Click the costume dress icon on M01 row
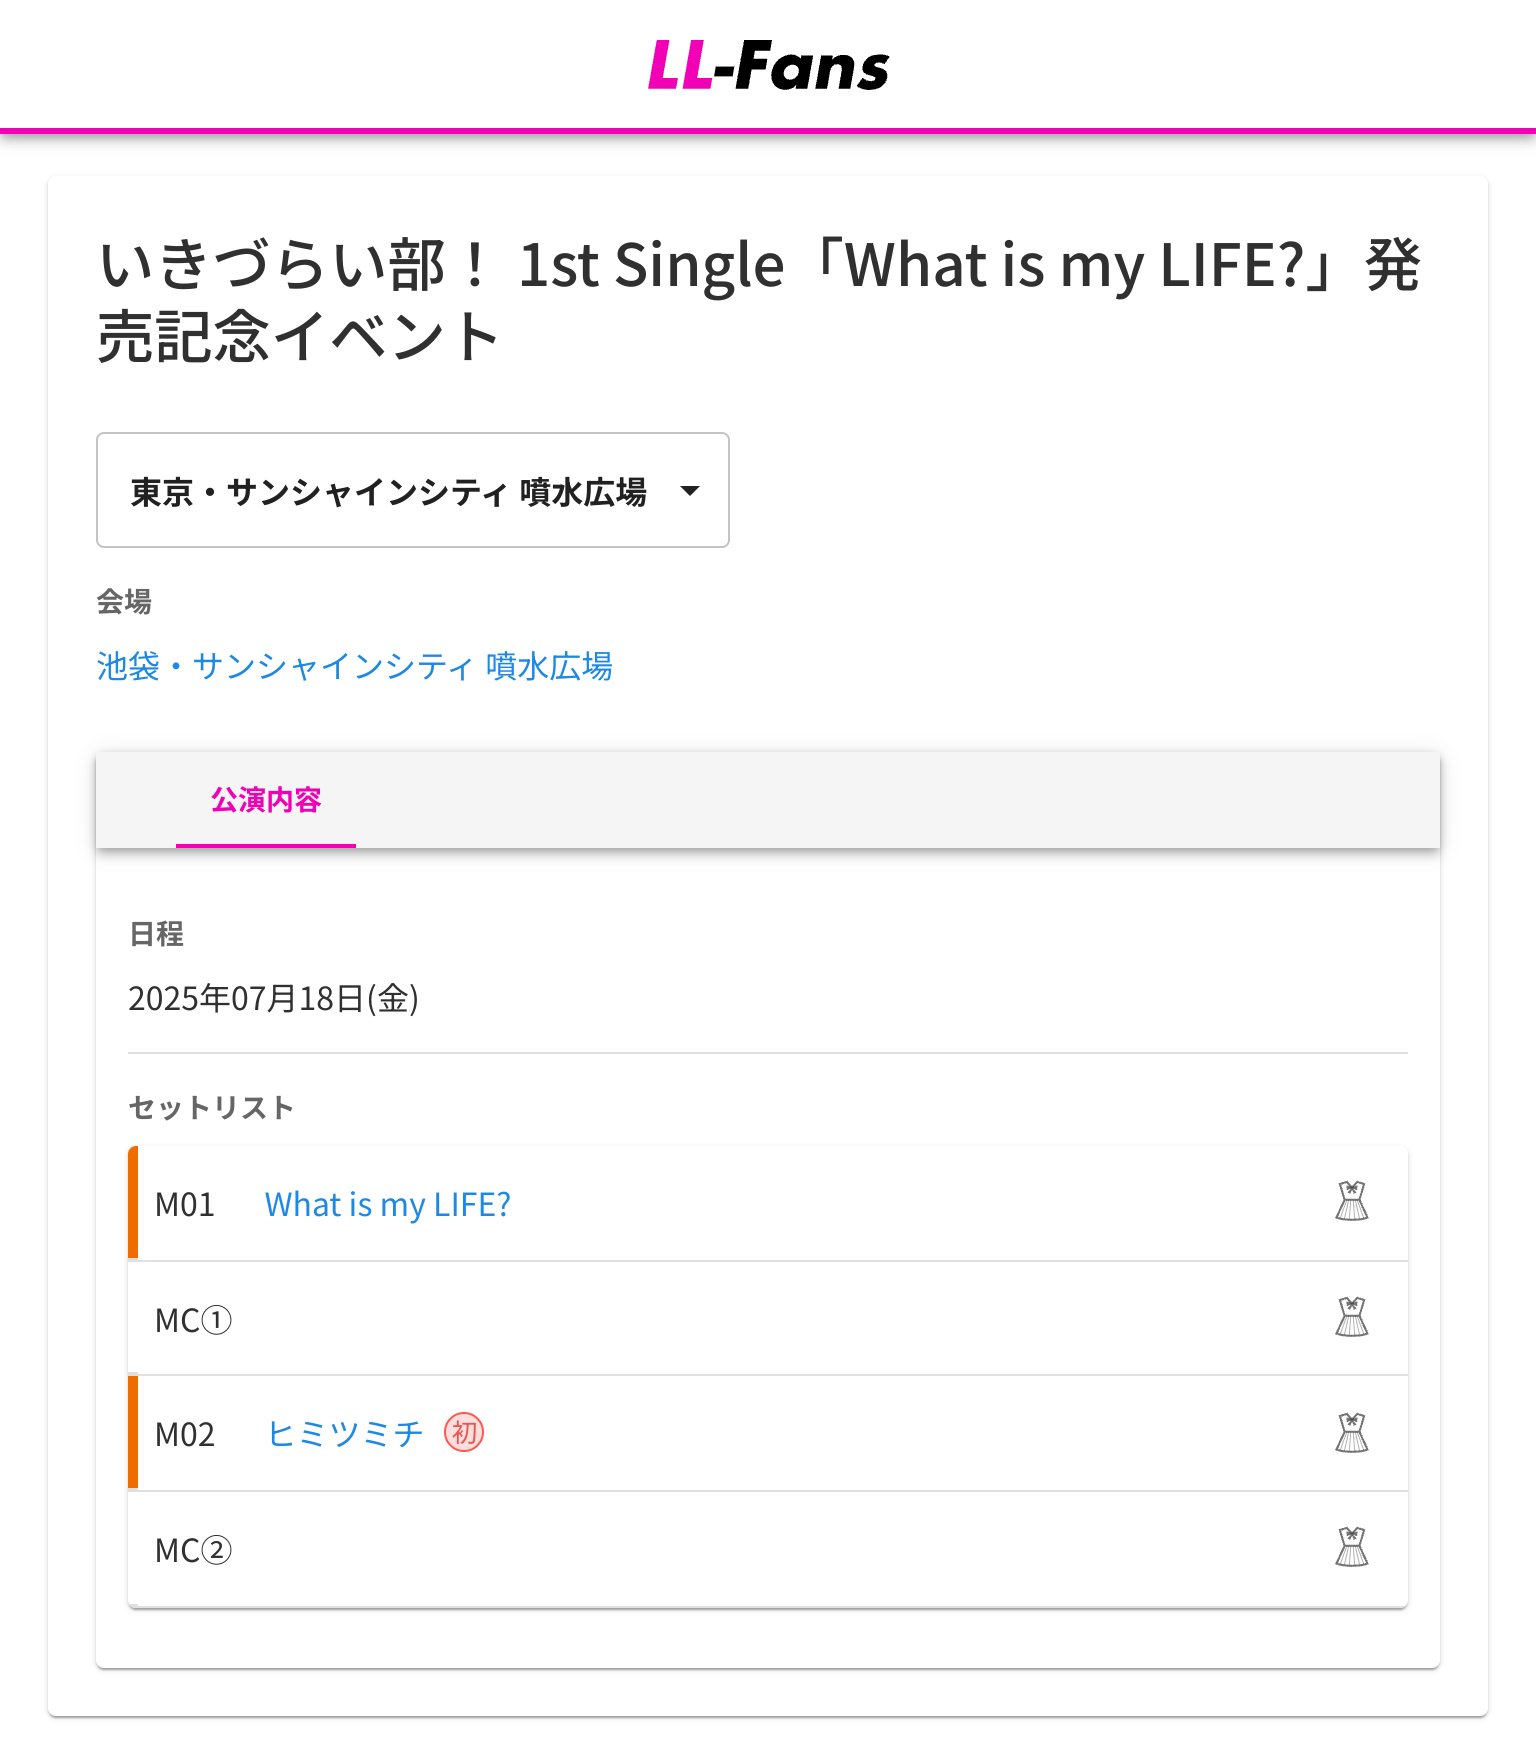 pyautogui.click(x=1351, y=1202)
